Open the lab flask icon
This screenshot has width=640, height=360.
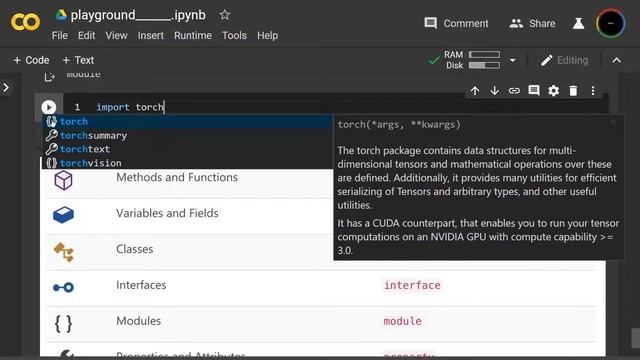(578, 24)
